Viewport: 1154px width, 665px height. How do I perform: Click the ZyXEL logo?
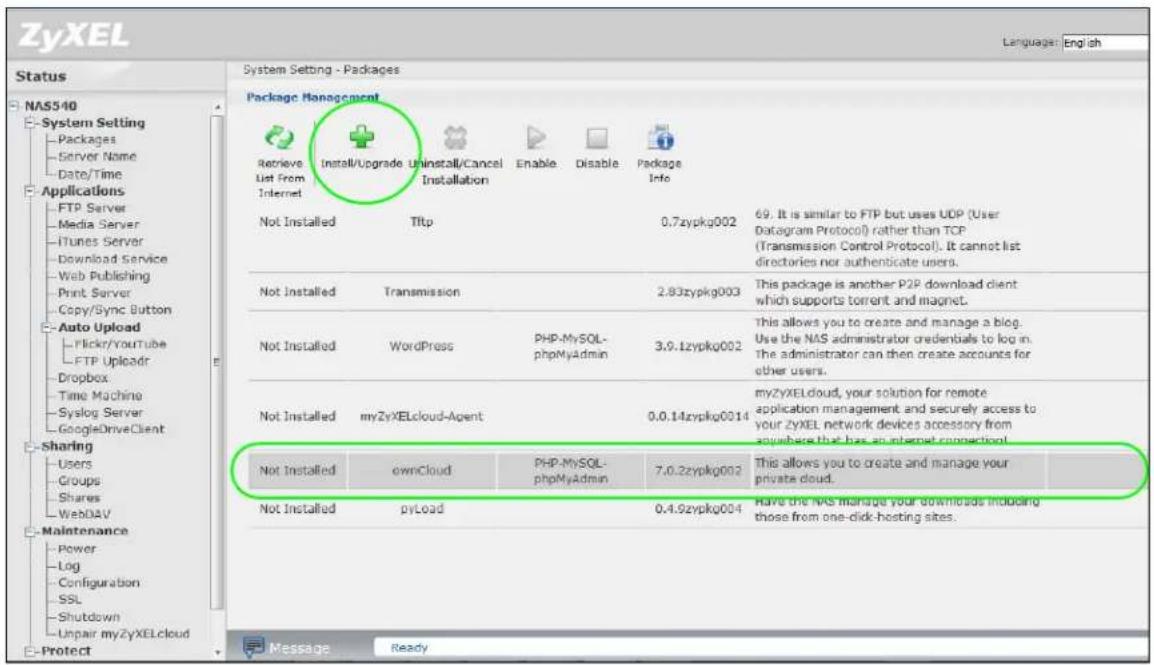74,35
